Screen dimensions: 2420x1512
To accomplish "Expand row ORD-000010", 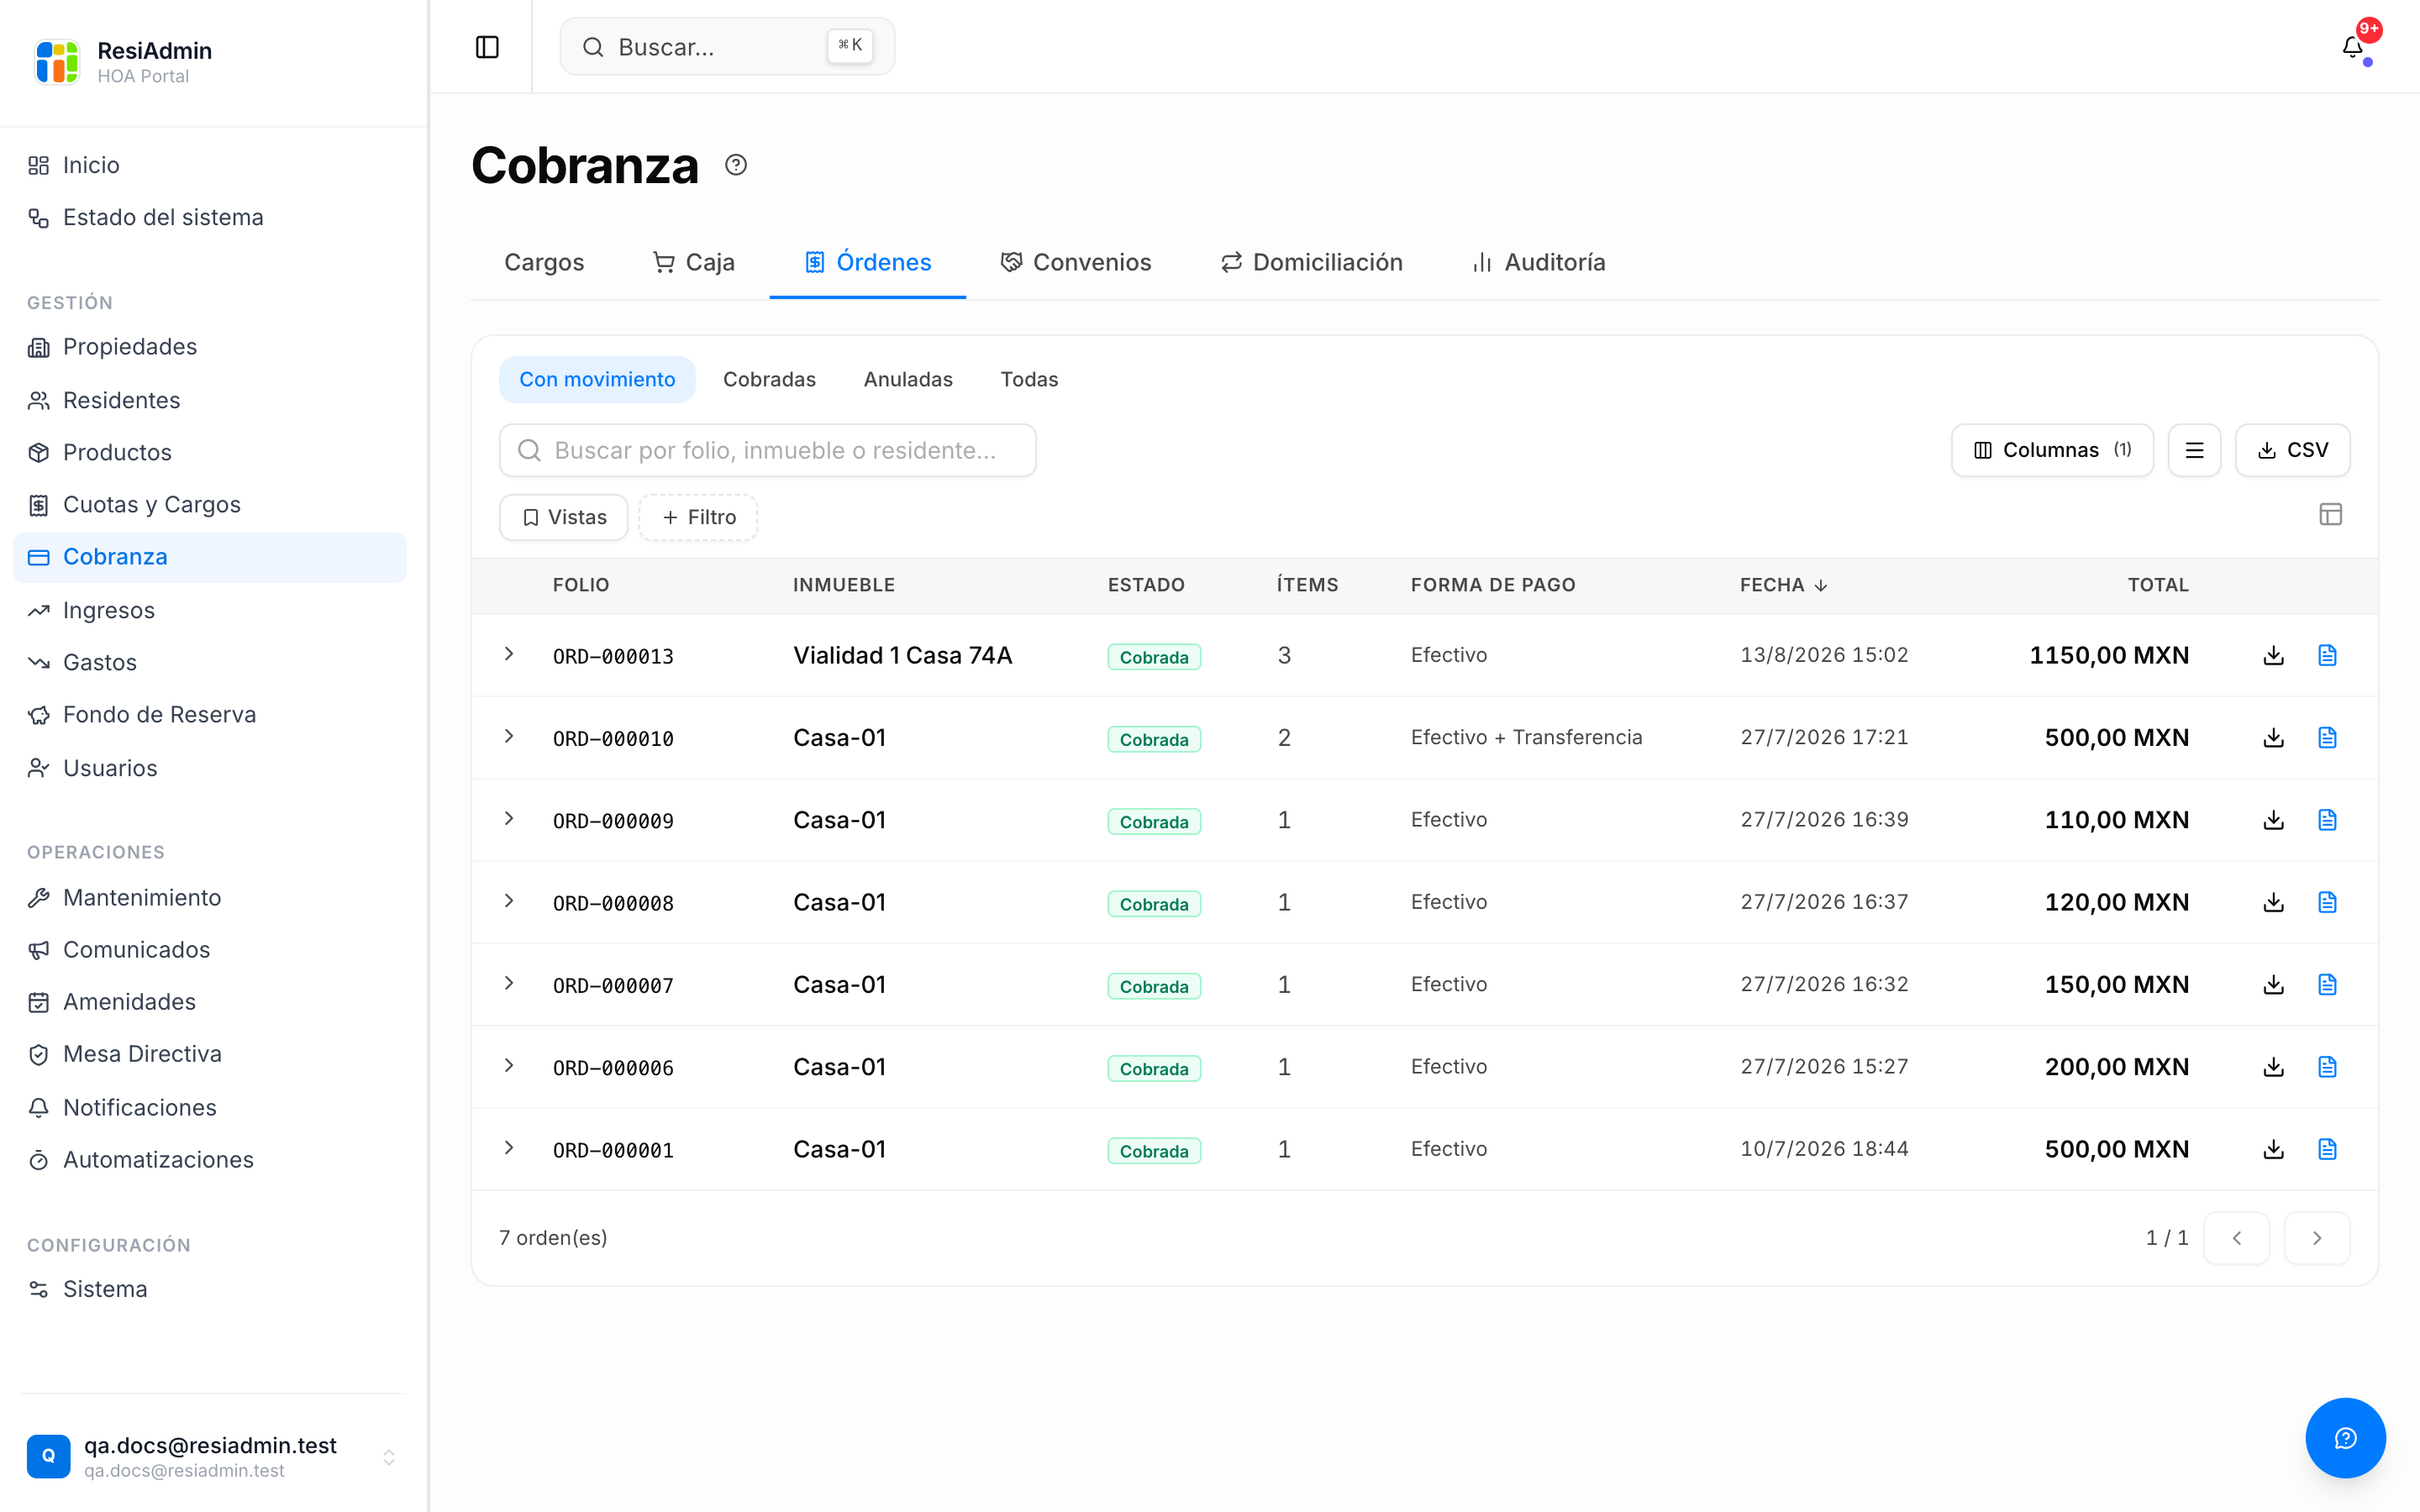I will [x=509, y=736].
